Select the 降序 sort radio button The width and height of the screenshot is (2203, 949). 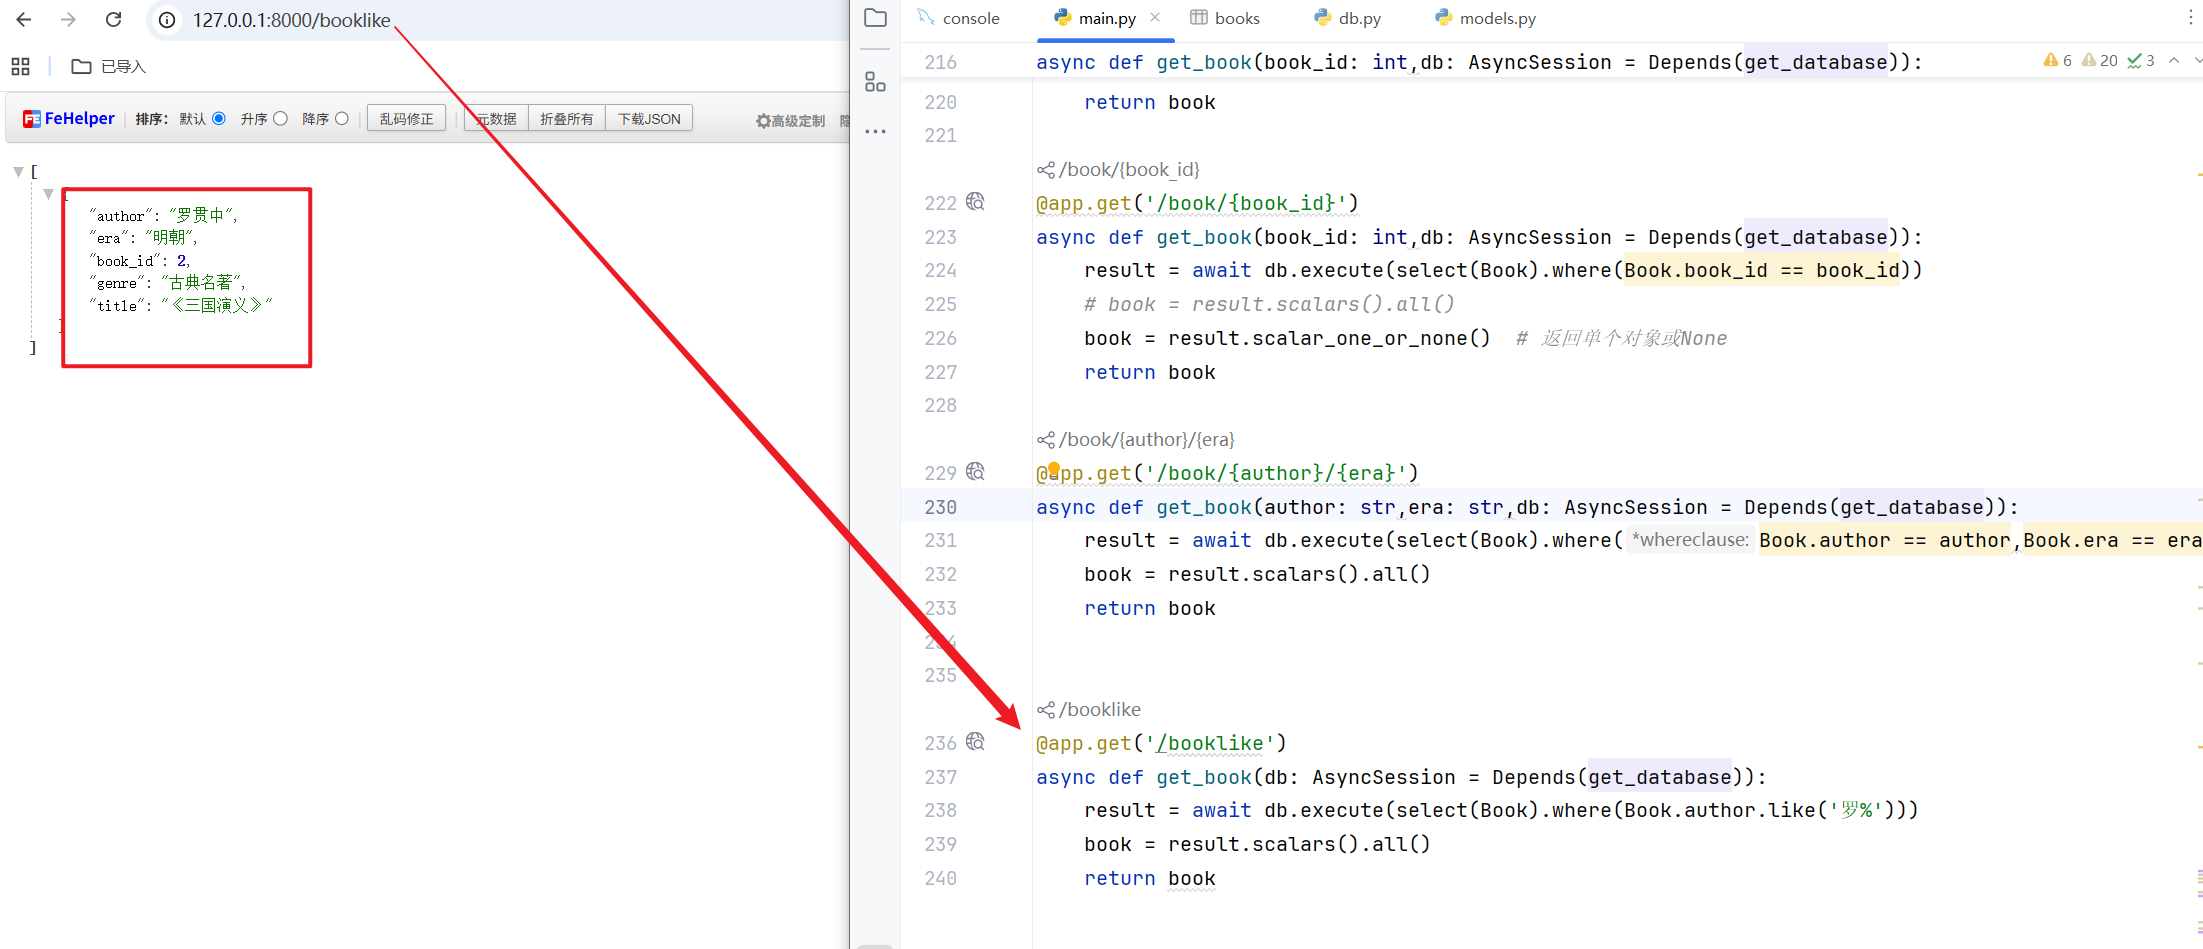[x=342, y=119]
